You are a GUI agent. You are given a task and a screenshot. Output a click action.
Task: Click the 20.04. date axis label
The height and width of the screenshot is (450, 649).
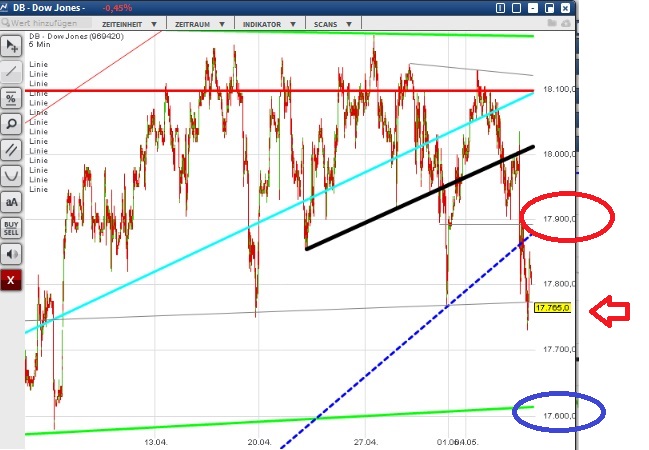tap(259, 442)
